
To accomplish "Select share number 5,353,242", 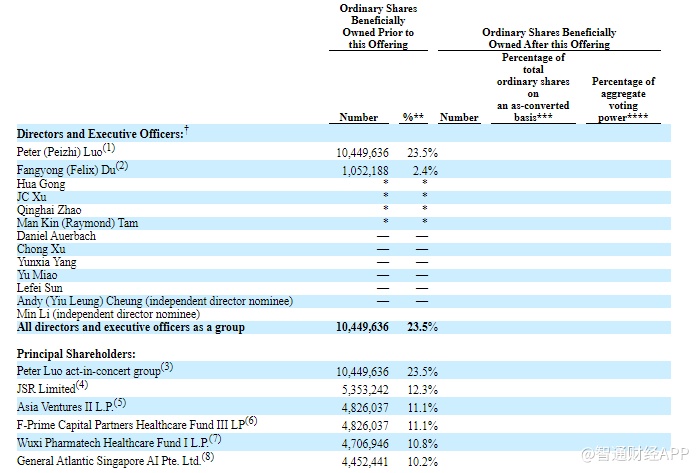I will tap(365, 390).
